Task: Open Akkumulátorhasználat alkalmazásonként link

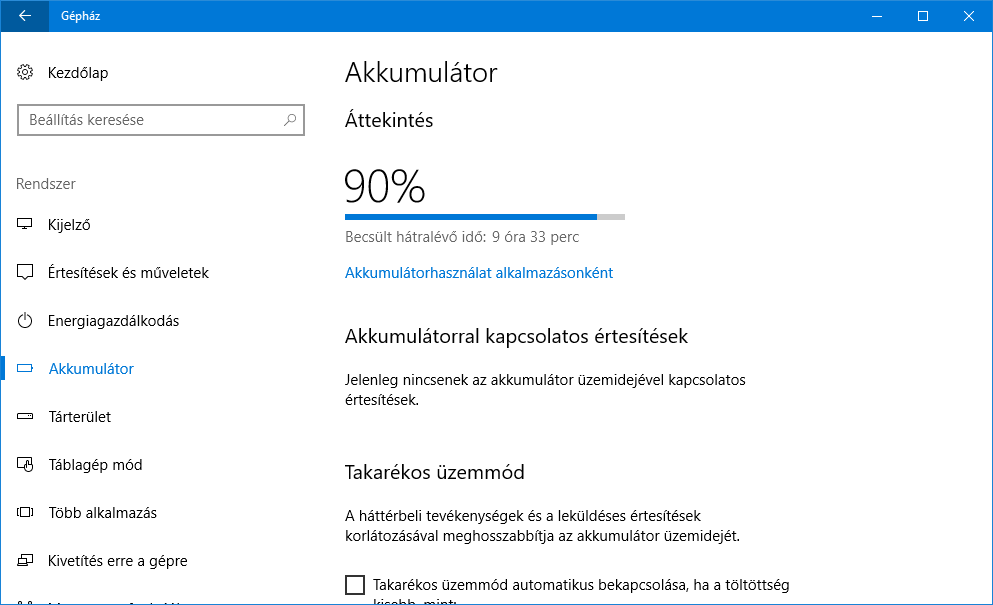Action: tap(479, 272)
